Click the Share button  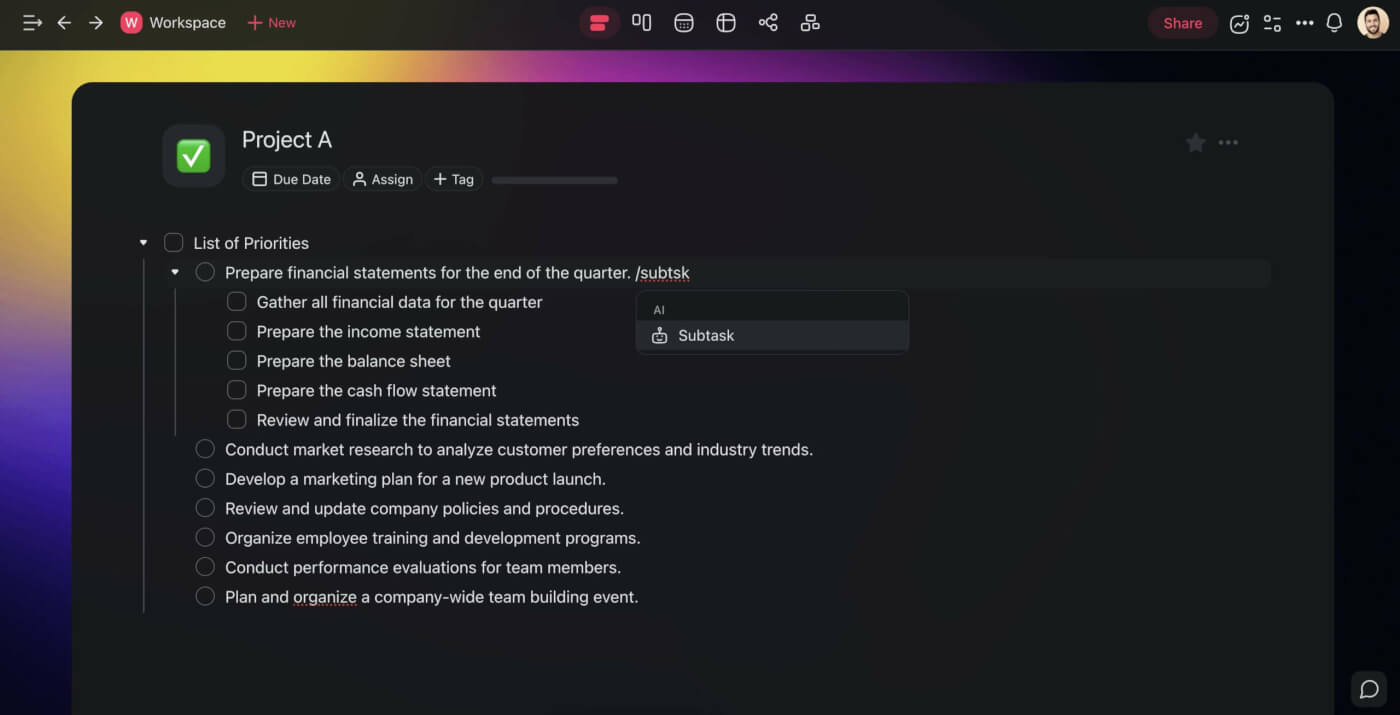[1182, 22]
